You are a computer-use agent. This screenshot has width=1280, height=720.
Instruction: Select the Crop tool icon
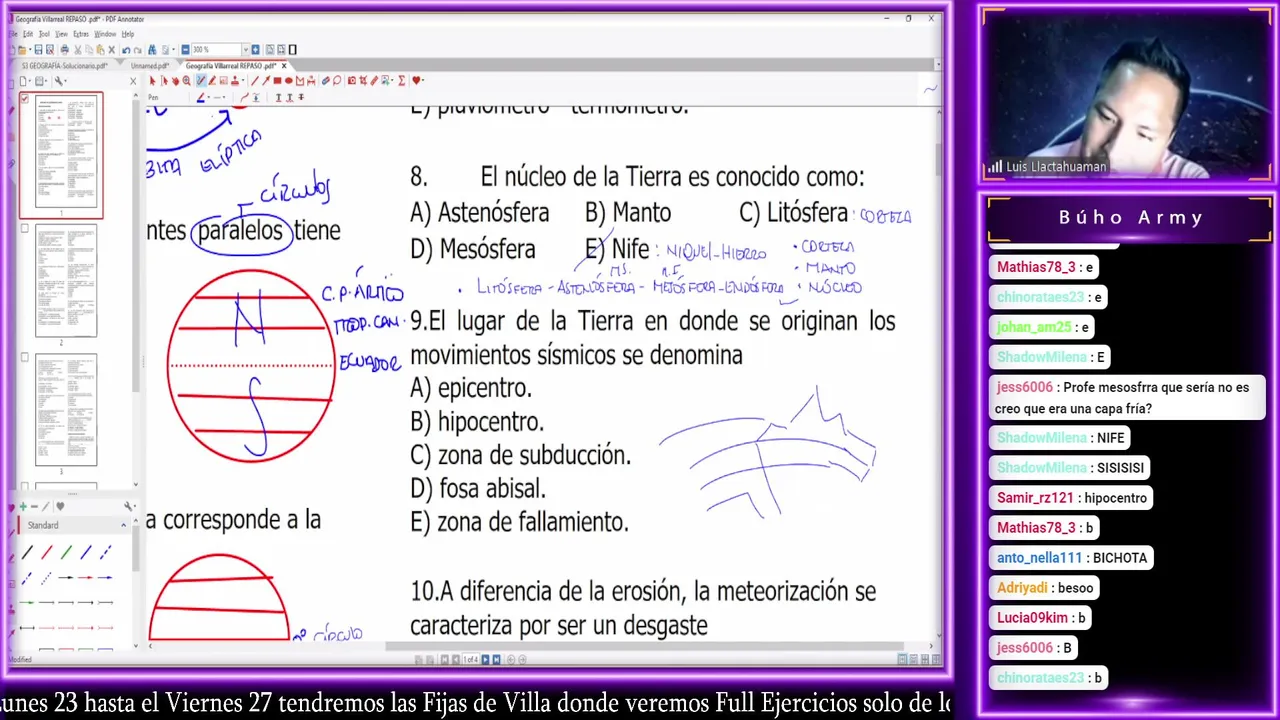(x=363, y=81)
